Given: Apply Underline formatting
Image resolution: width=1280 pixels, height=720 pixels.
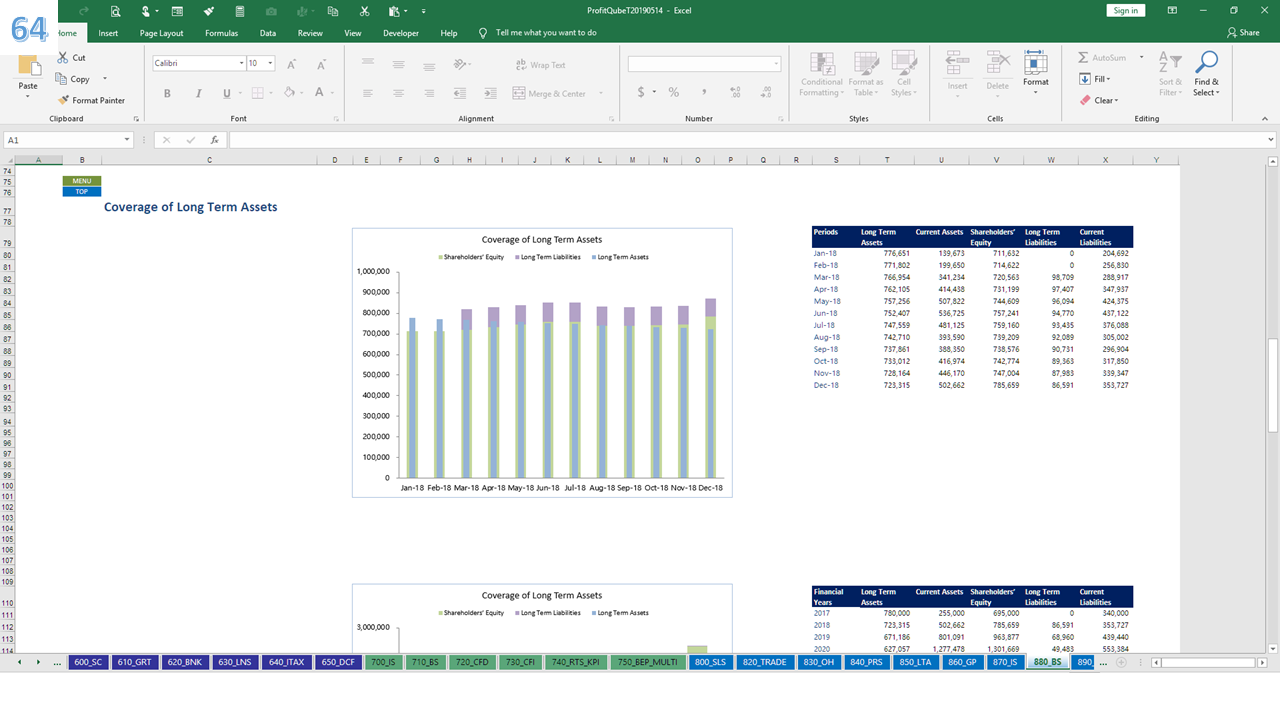Looking at the screenshot, I should (x=226, y=93).
